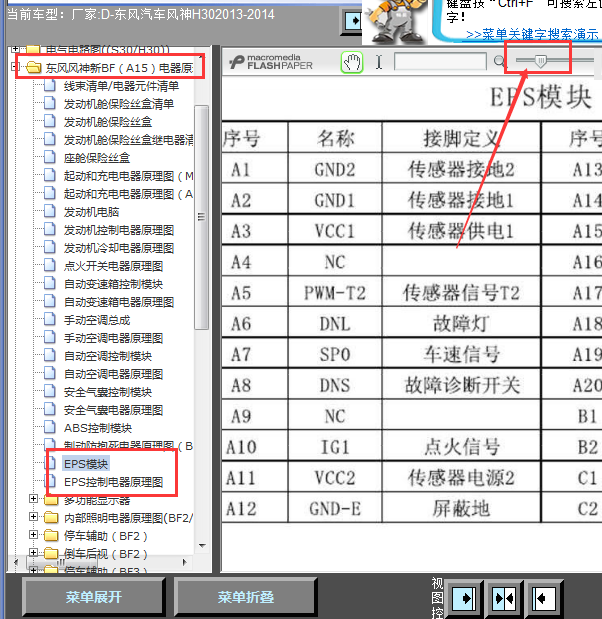Click the tree scrollbar down arrow
Viewport: 602px width, 619px height.
tap(202, 546)
